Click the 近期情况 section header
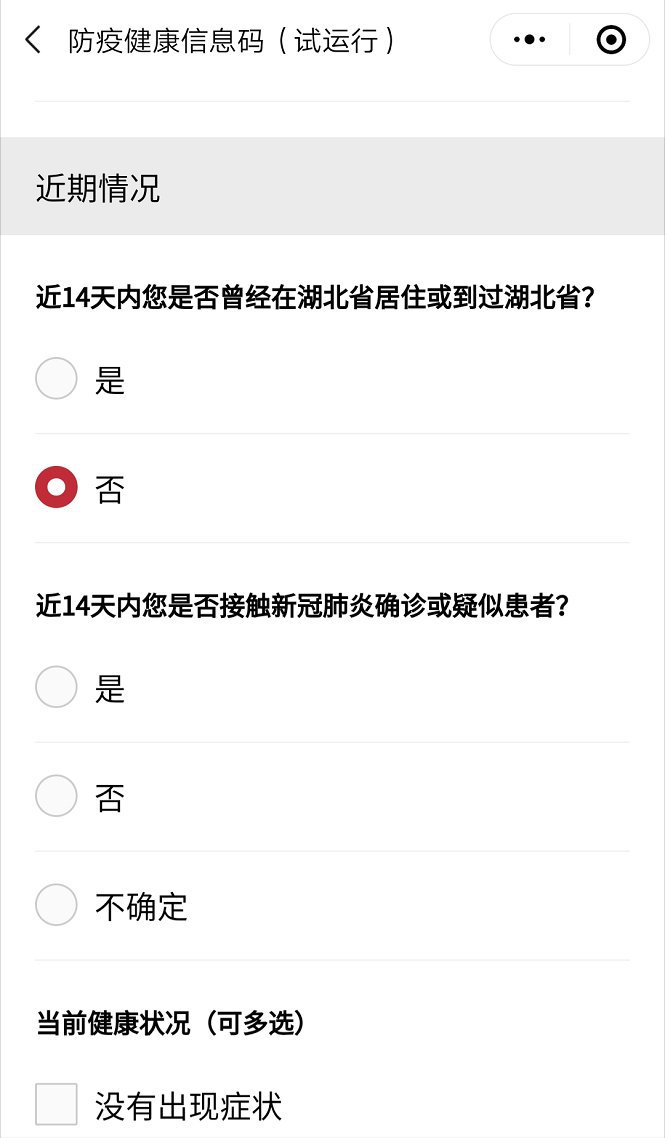Screen dimensions: 665x1138 [x=98, y=188]
